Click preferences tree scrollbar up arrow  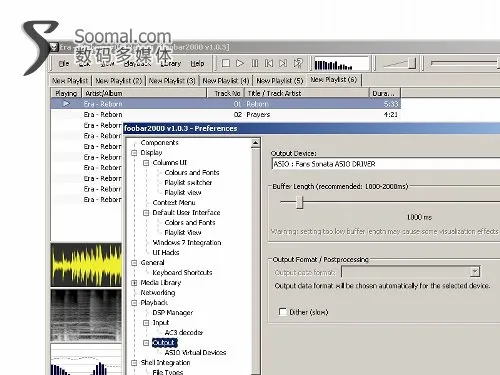pos(255,143)
